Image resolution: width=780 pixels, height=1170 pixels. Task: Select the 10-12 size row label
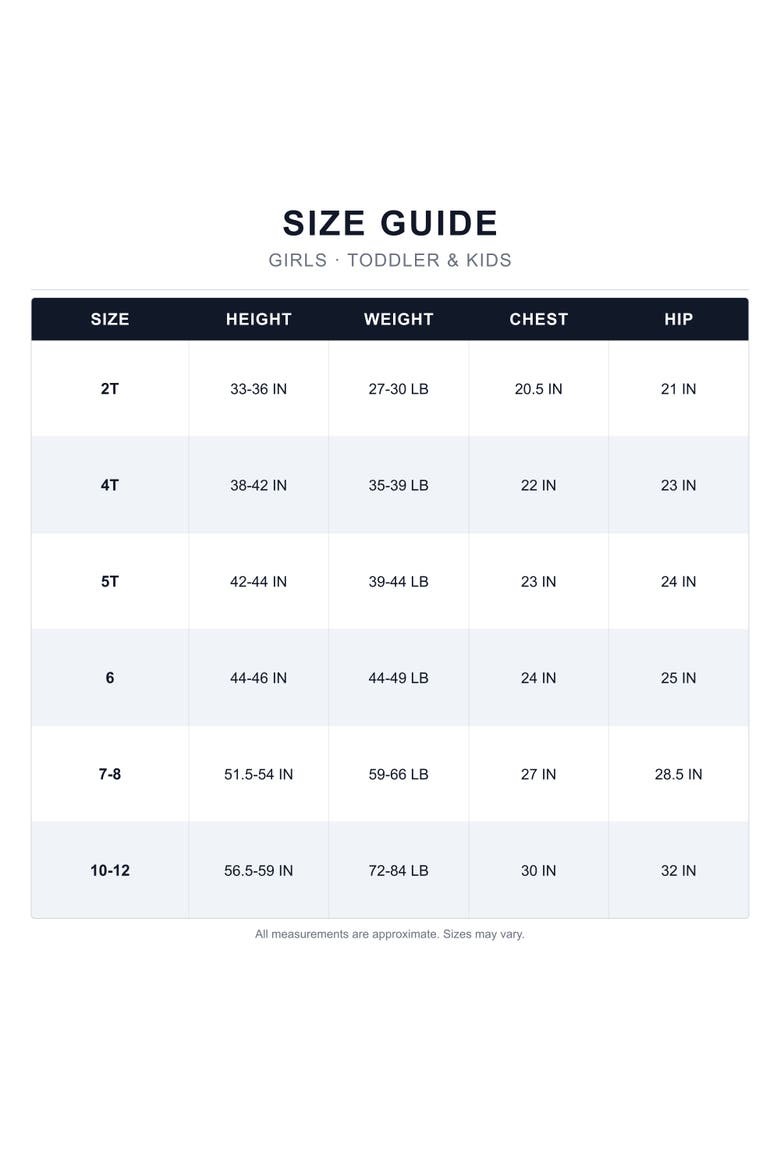point(110,870)
